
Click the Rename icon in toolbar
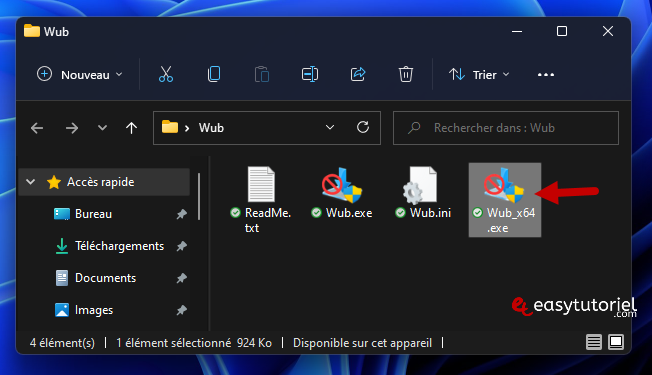[310, 75]
